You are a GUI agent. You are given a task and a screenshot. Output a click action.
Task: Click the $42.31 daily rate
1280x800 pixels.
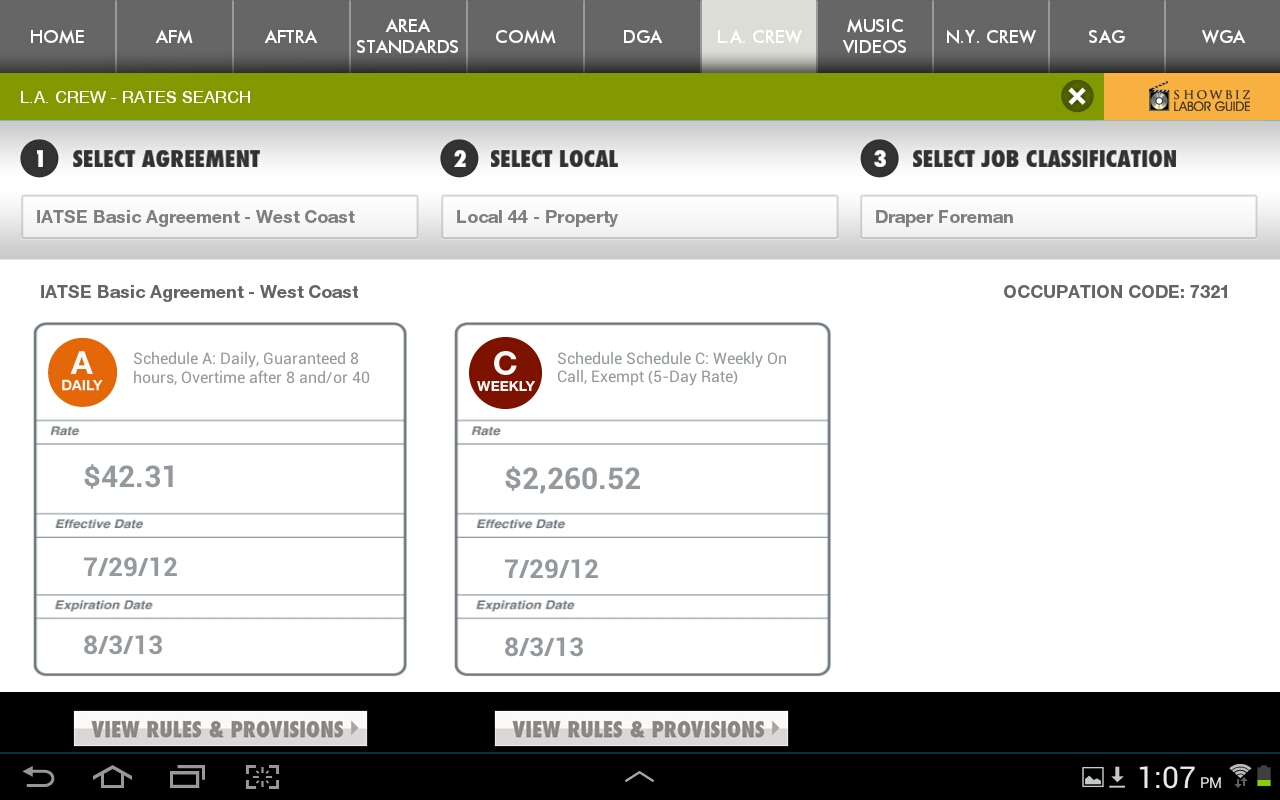coord(130,477)
